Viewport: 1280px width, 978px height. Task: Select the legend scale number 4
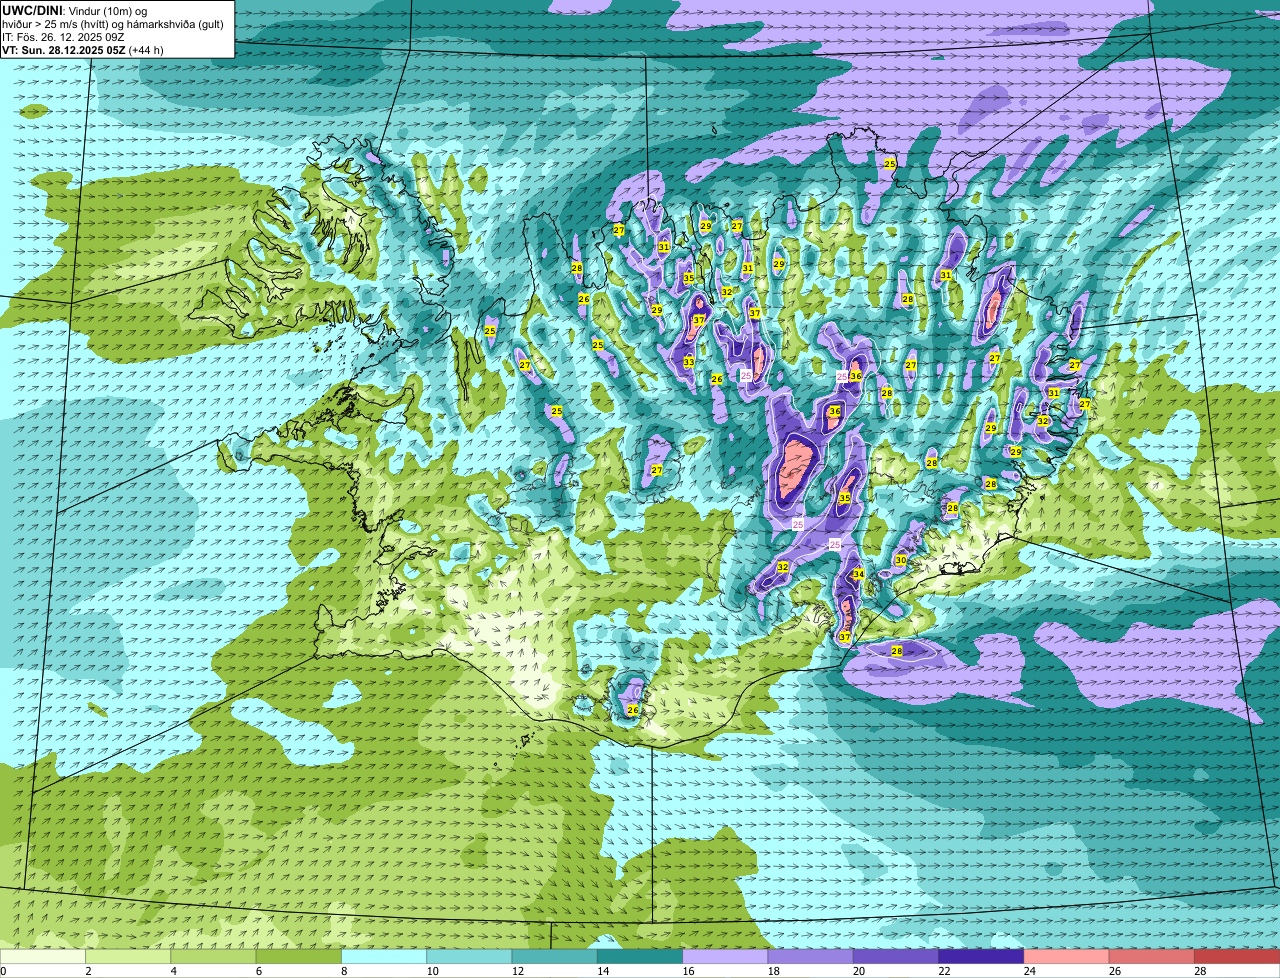point(173,971)
